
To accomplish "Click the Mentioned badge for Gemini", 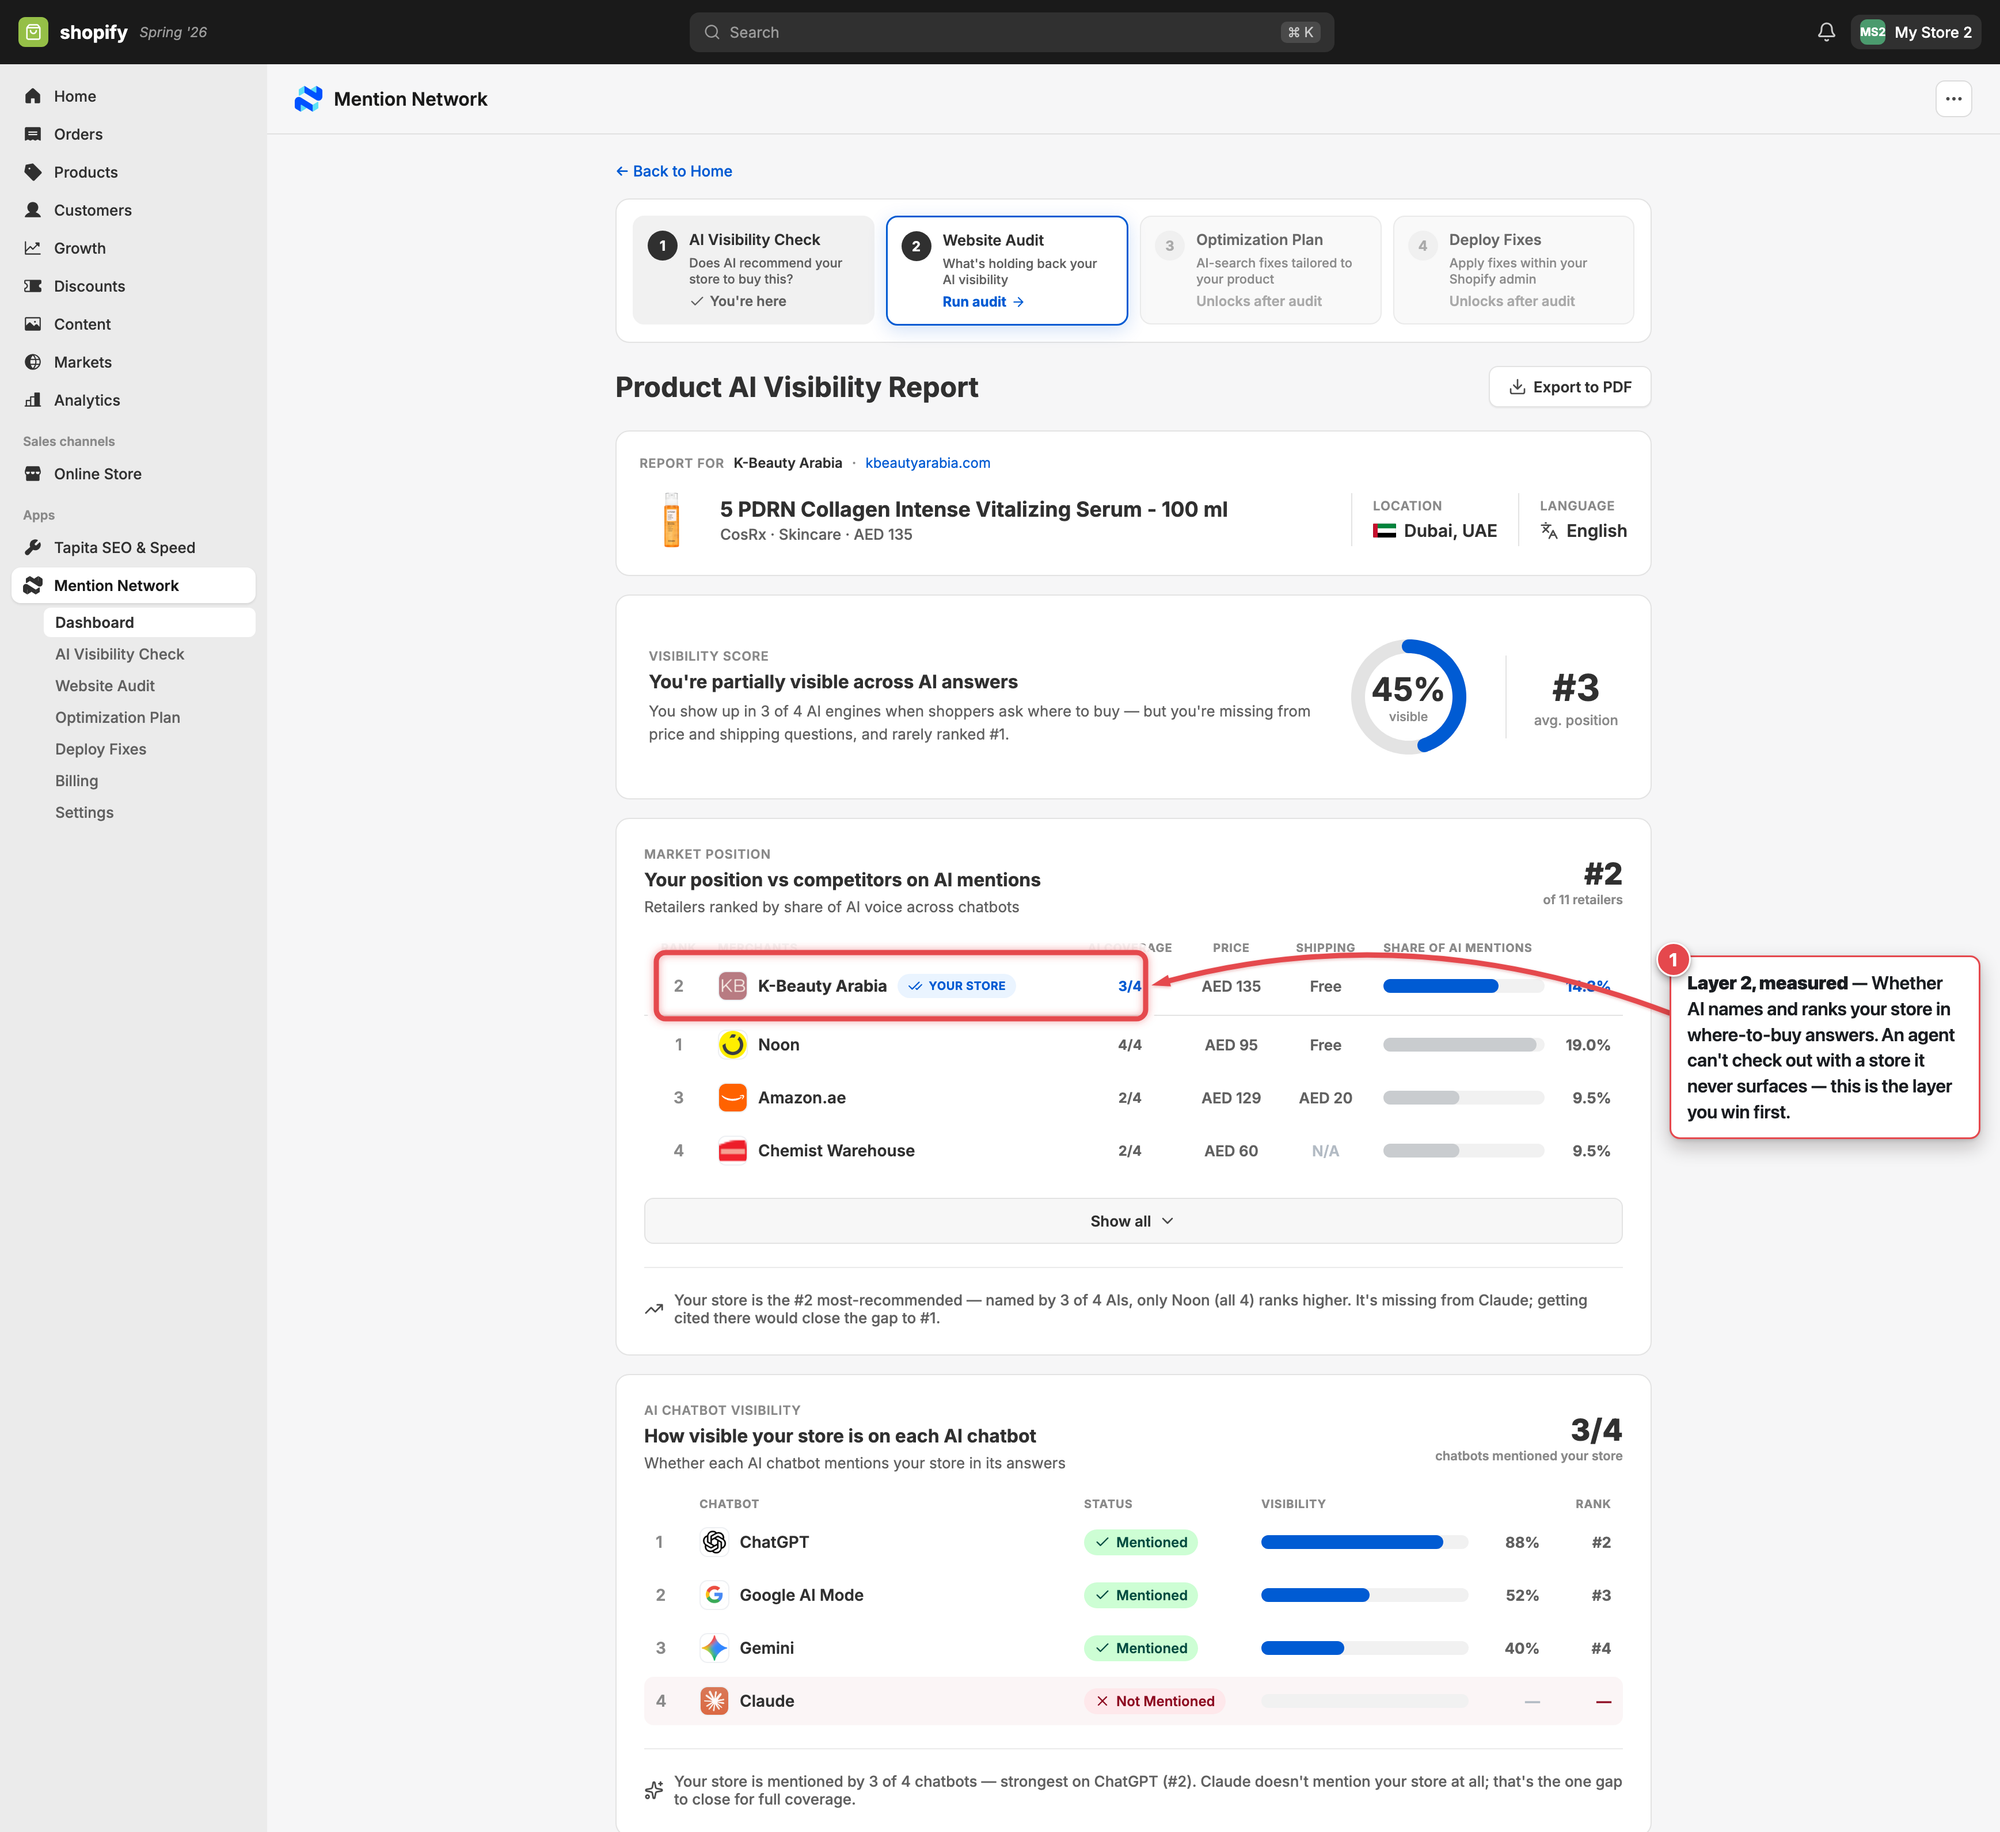I will click(x=1140, y=1648).
